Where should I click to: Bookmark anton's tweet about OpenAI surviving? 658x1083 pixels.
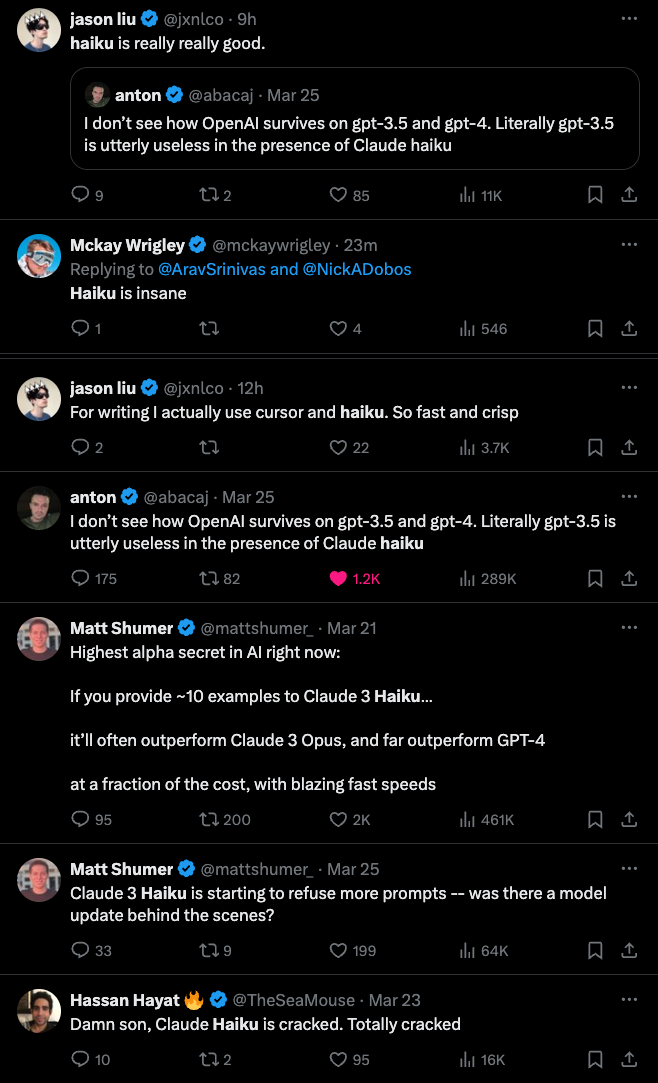pyautogui.click(x=594, y=578)
